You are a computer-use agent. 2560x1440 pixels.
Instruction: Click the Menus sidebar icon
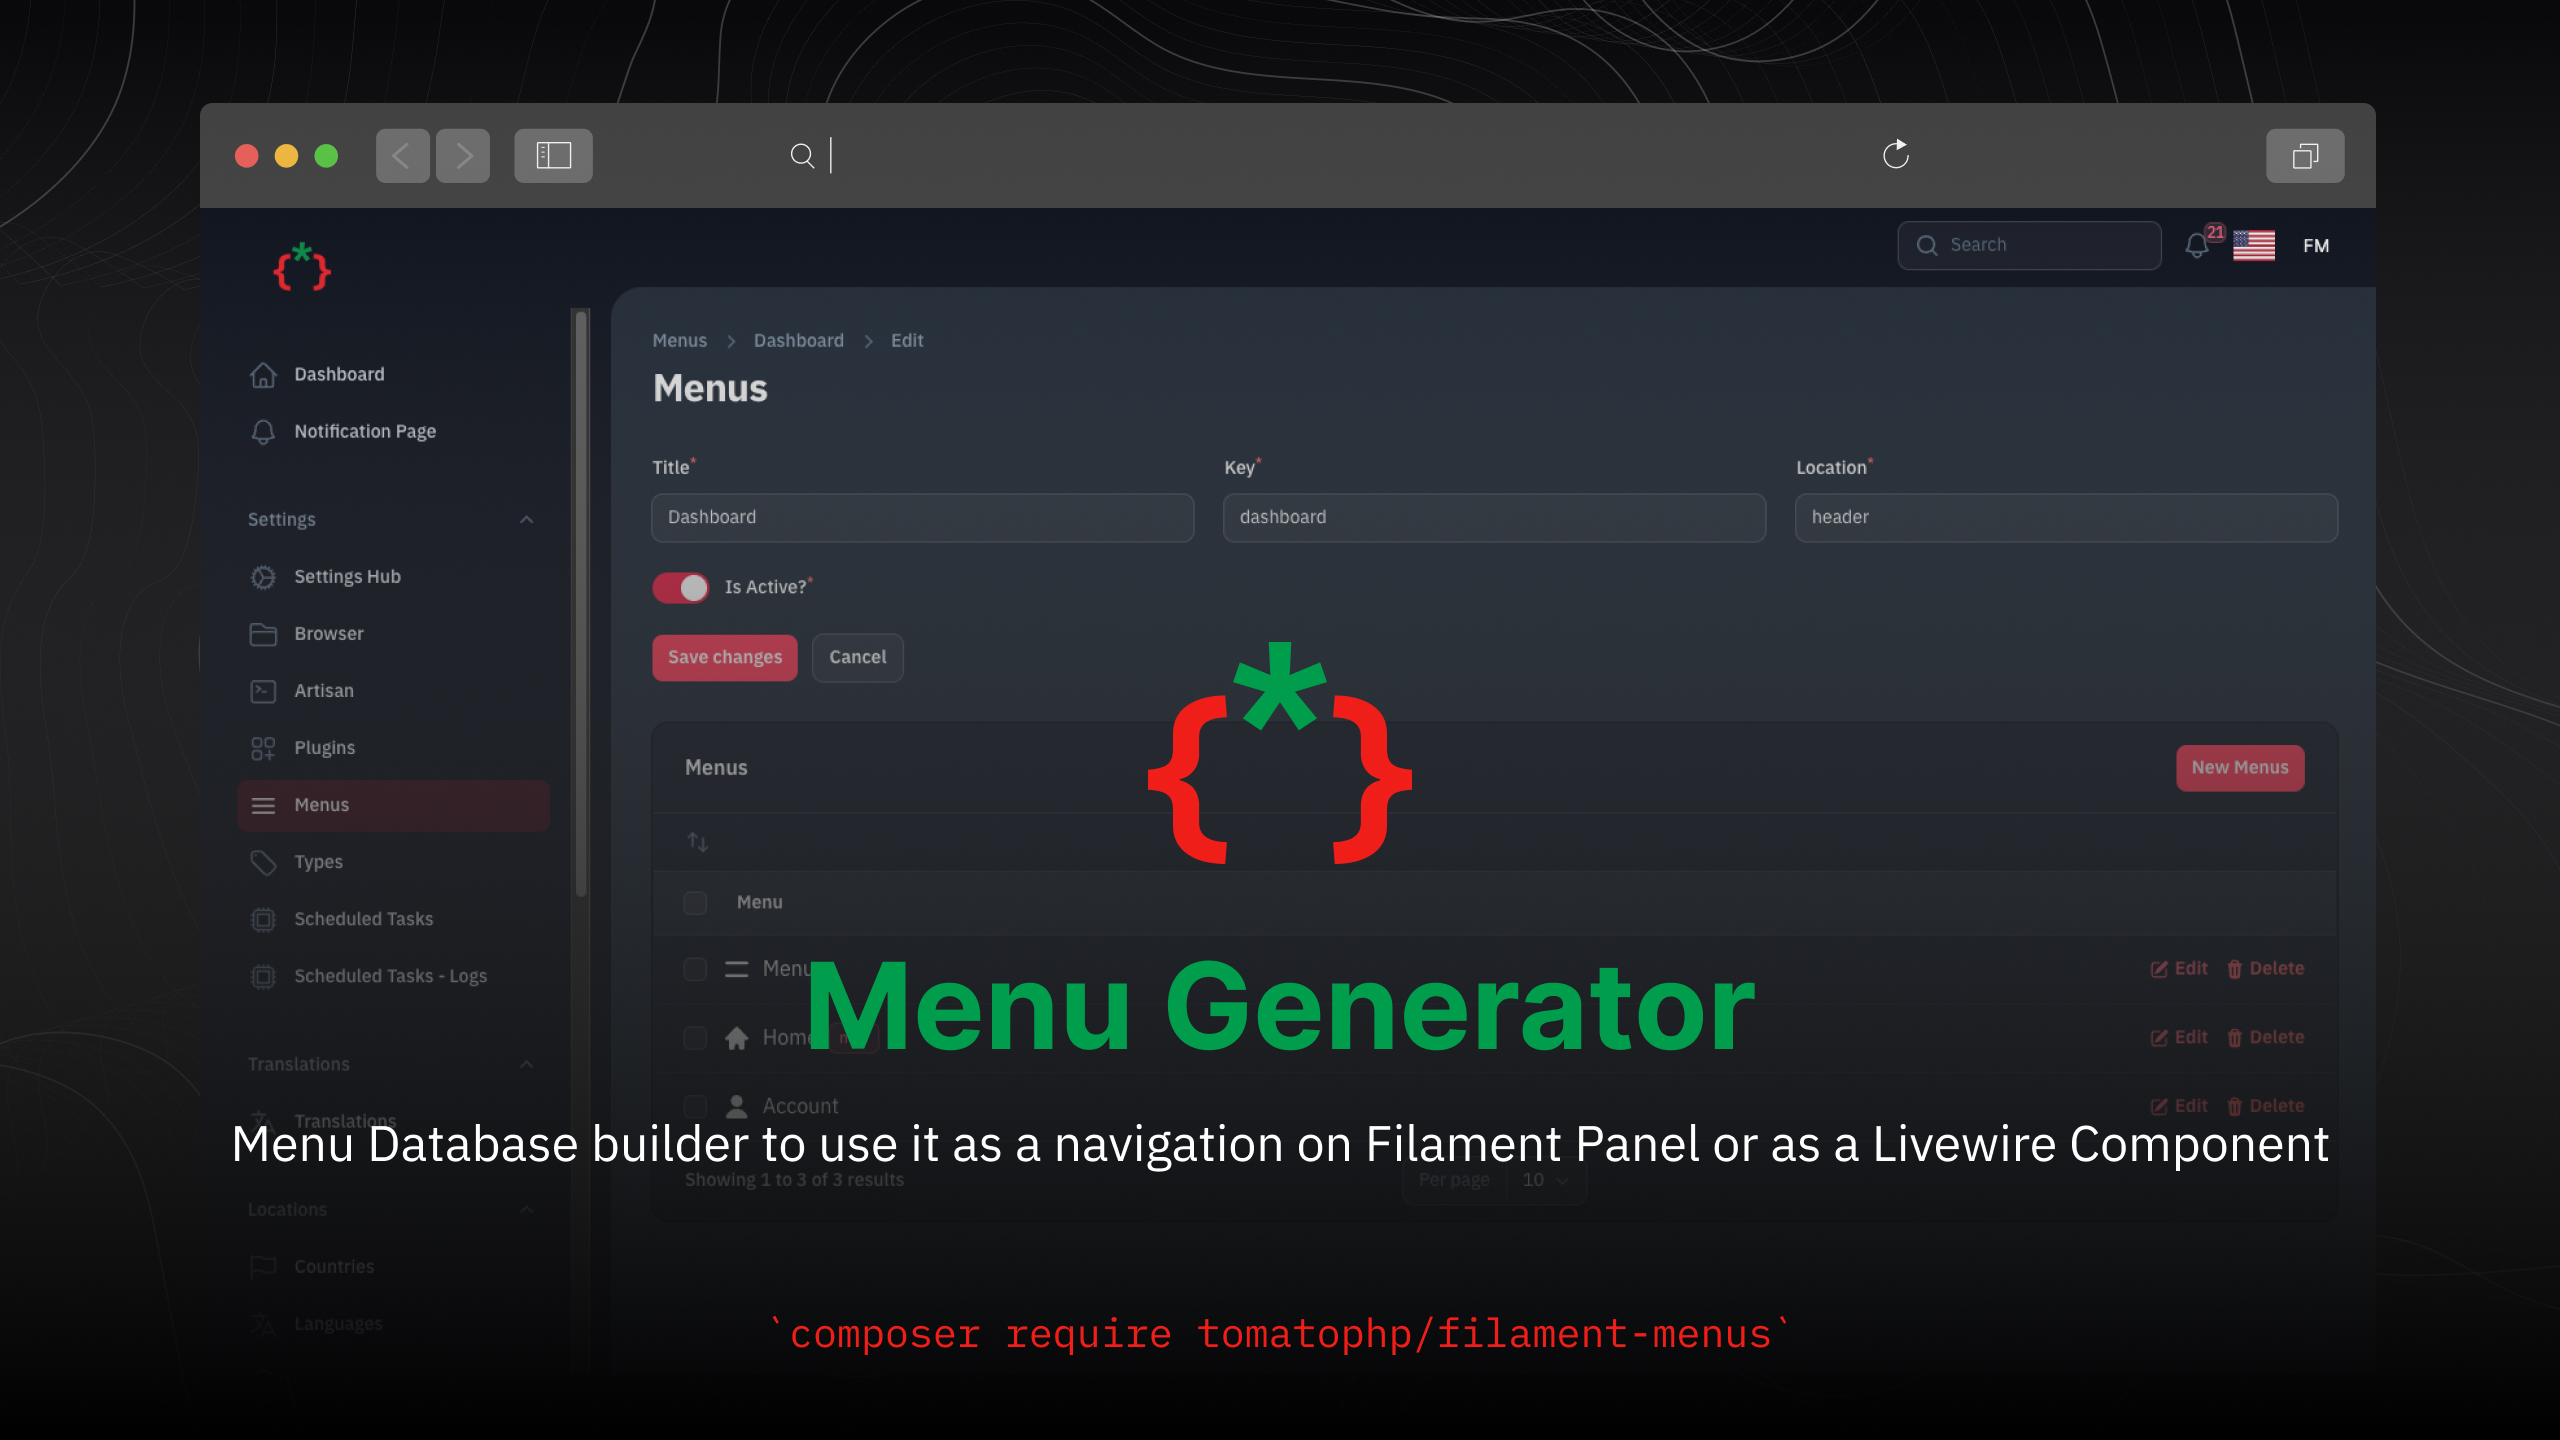coord(264,804)
